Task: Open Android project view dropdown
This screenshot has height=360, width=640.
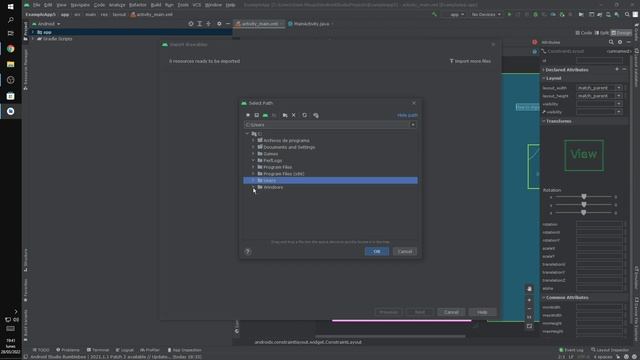Action: click(46, 24)
